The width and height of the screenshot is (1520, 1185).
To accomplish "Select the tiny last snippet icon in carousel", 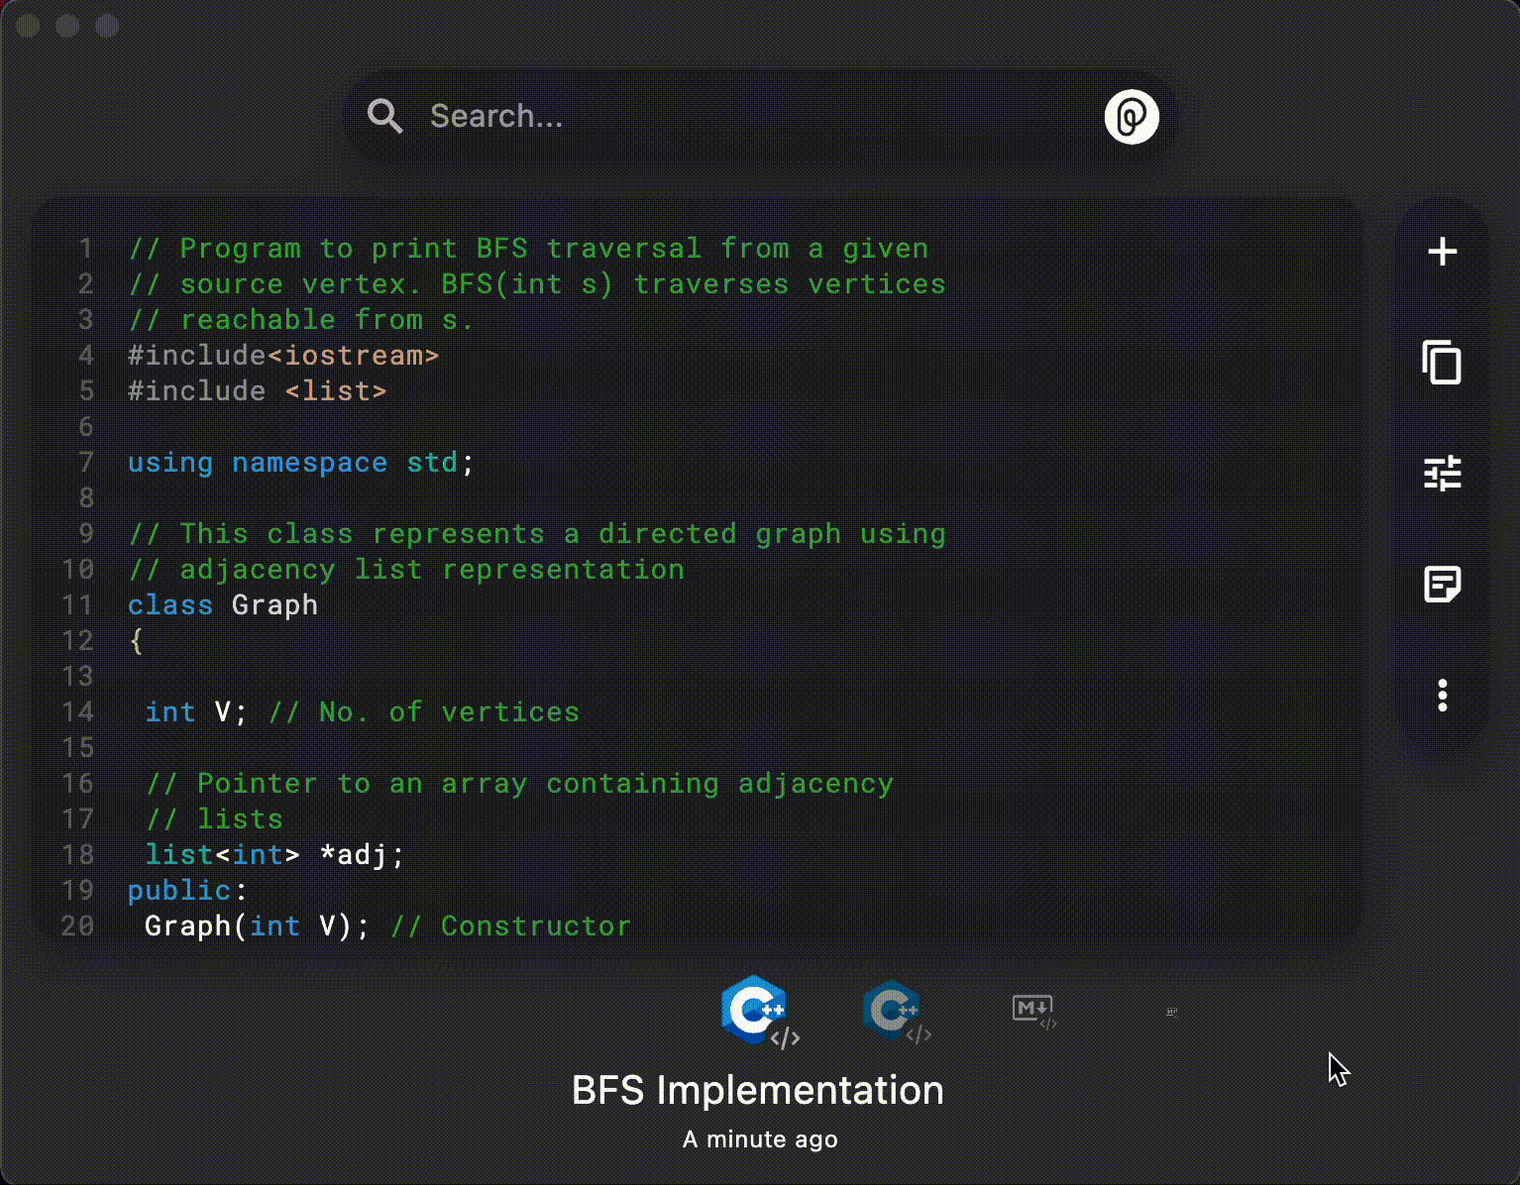I will (1172, 1012).
